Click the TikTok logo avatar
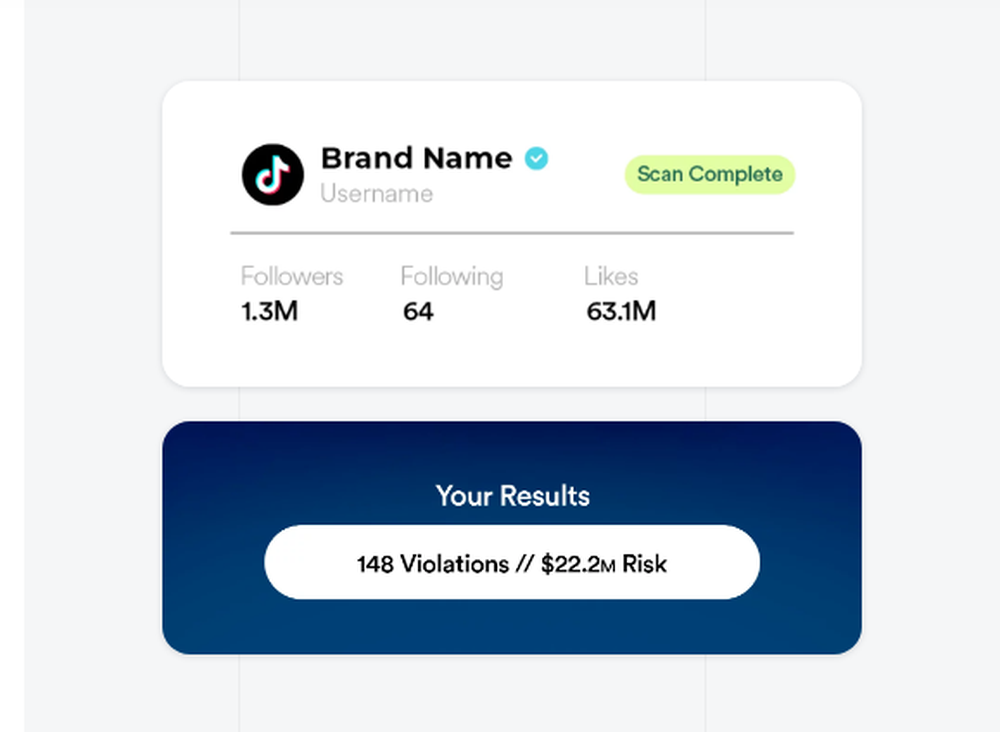This screenshot has width=1000, height=732. point(273,175)
